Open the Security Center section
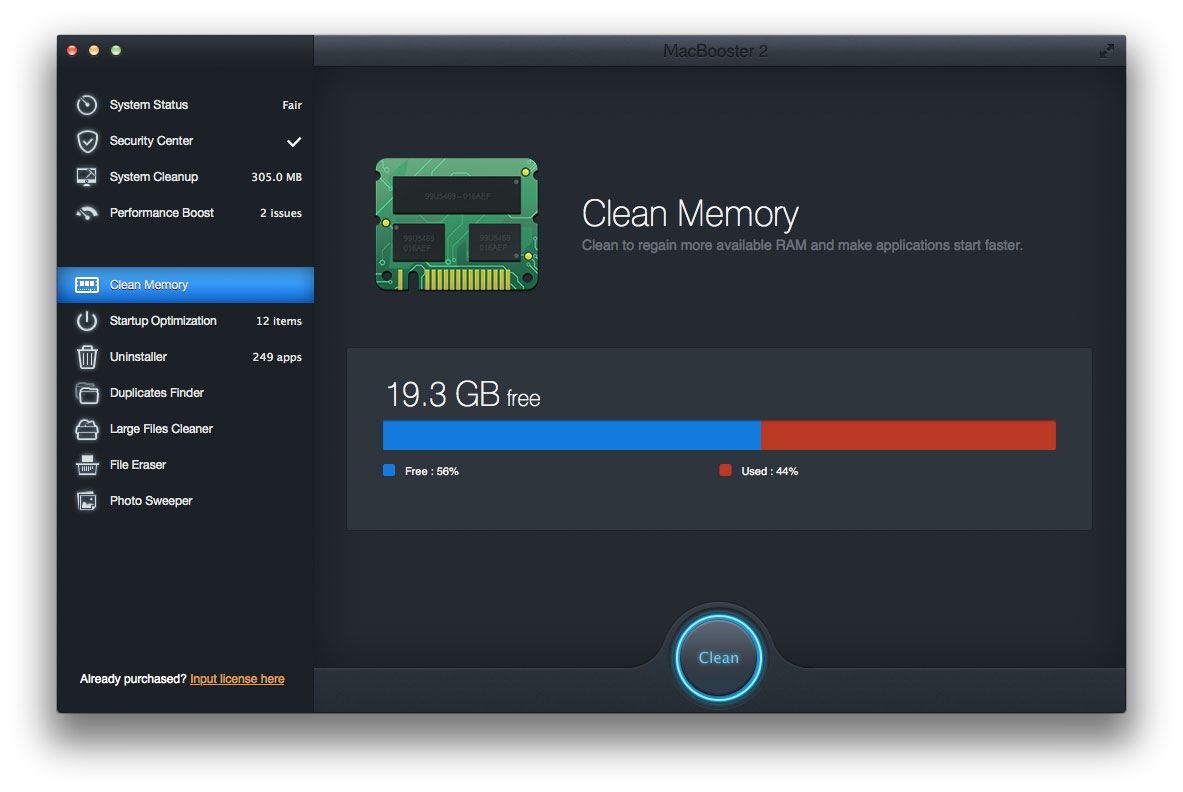Screen dimensions: 1183x792 (x=186, y=141)
